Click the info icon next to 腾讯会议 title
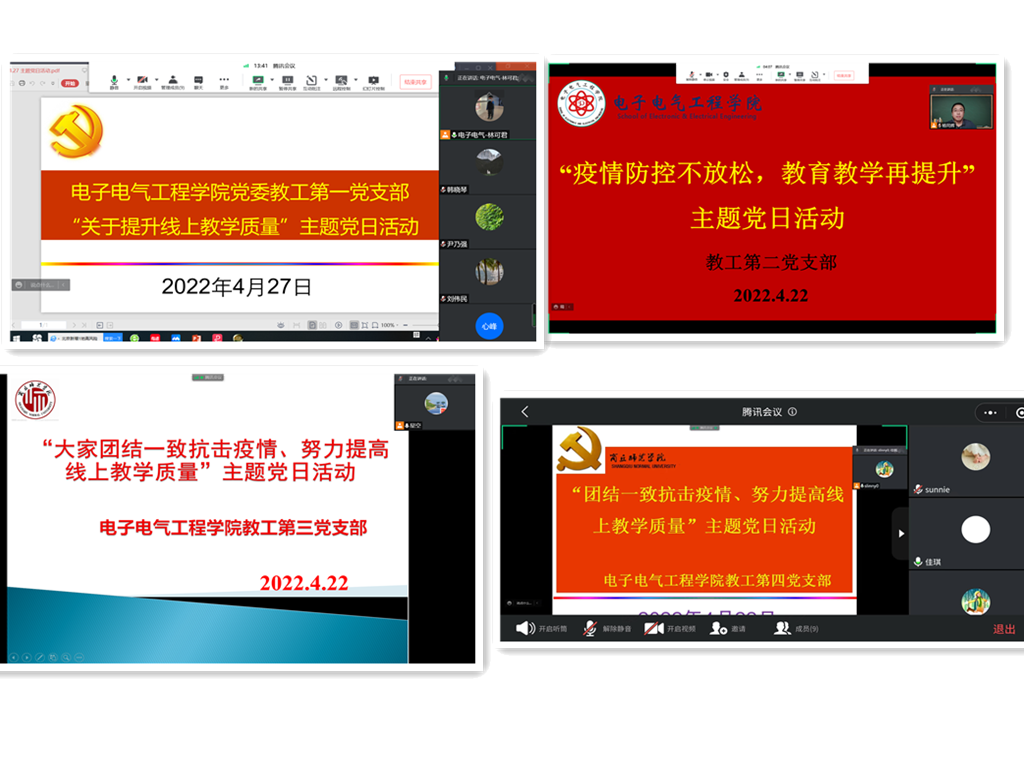The width and height of the screenshot is (1024, 768). pyautogui.click(x=792, y=412)
